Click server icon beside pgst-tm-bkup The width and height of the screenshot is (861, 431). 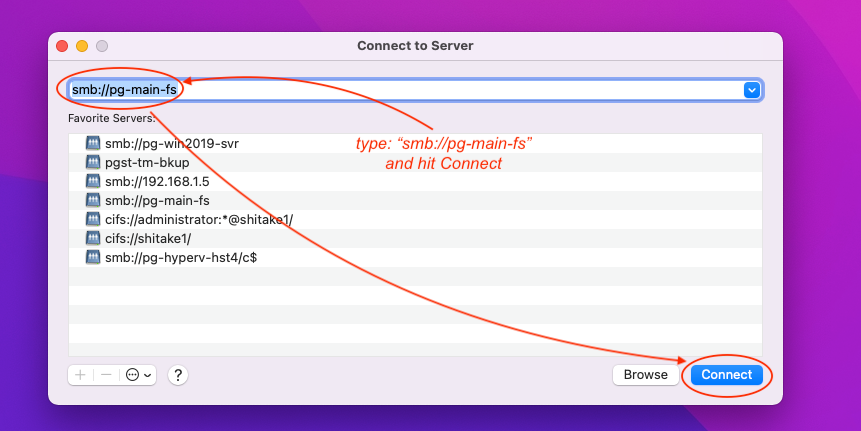pos(93,162)
